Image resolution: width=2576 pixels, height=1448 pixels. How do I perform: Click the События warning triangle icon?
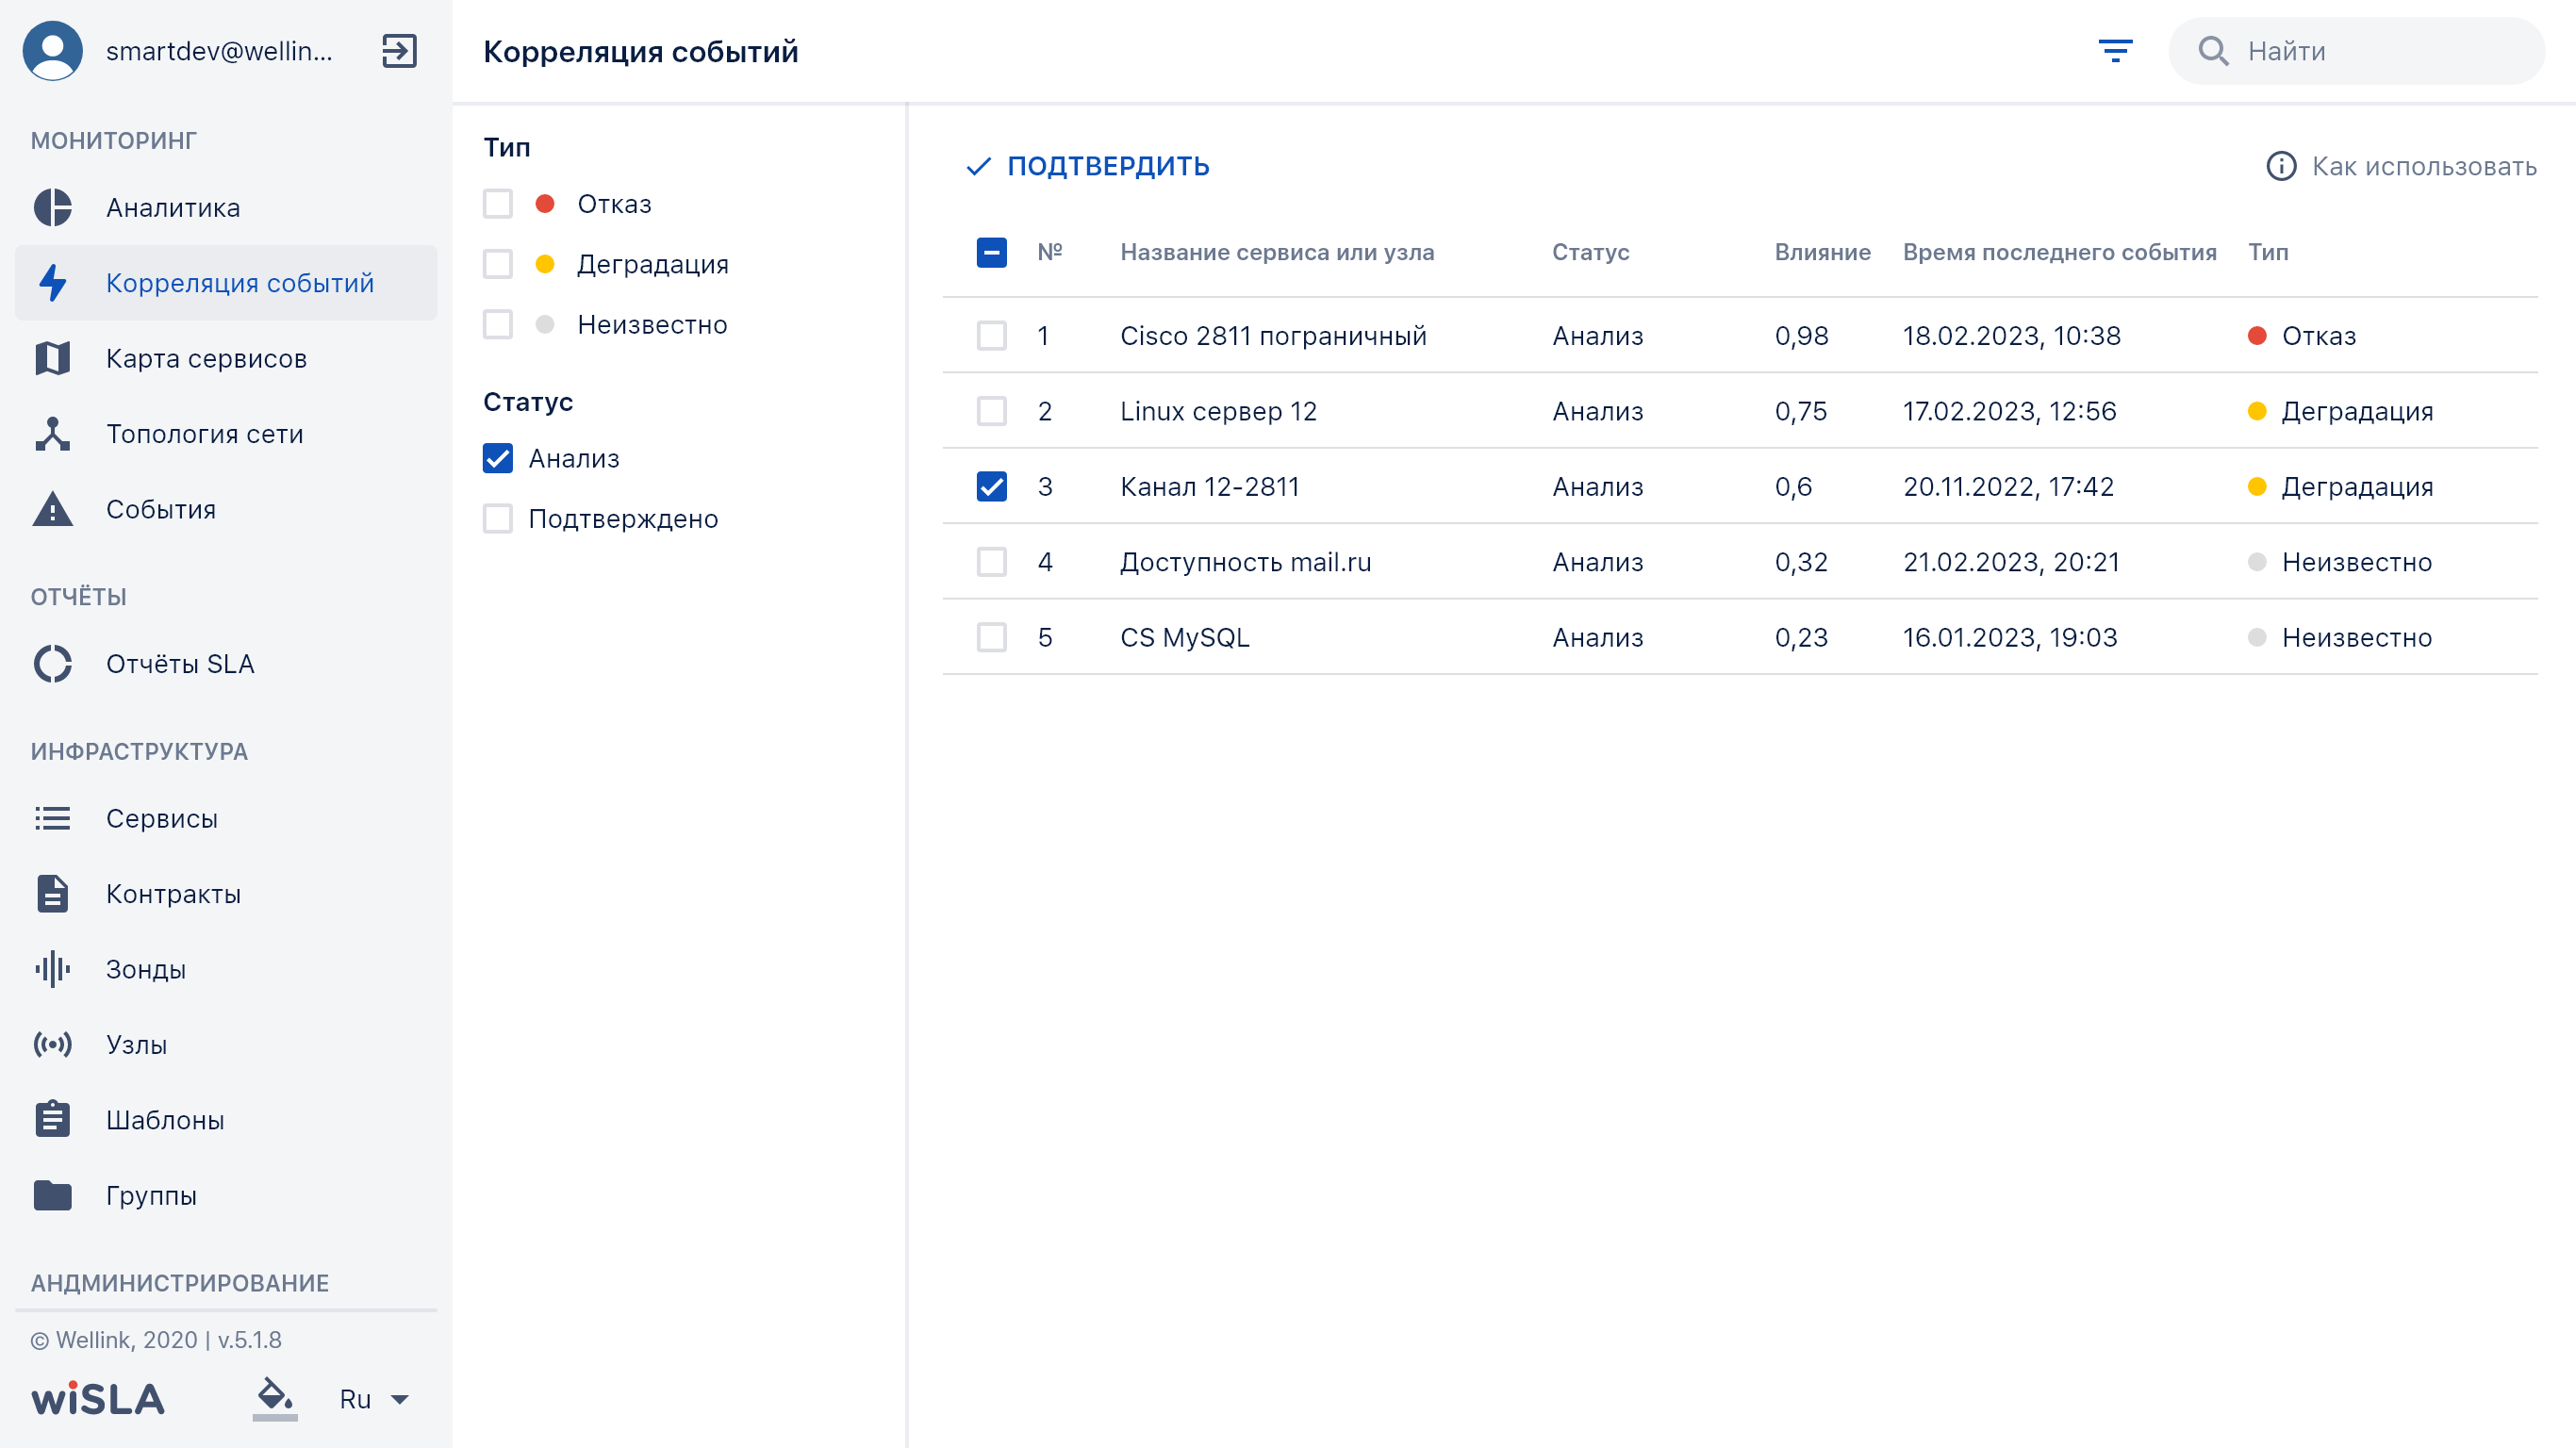(x=53, y=509)
